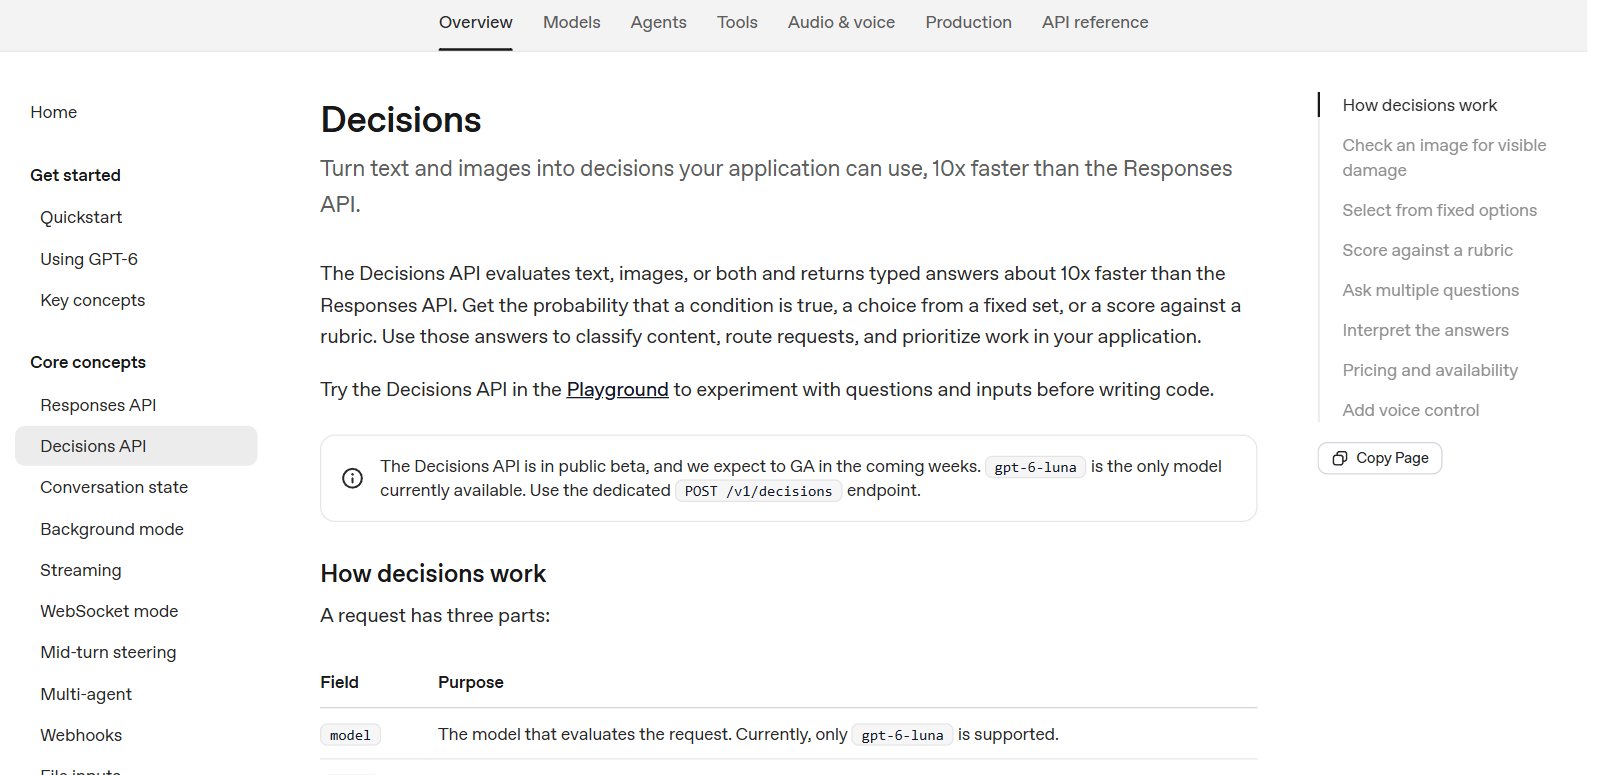
Task: Open Mid-turn steering page
Action: tap(108, 652)
